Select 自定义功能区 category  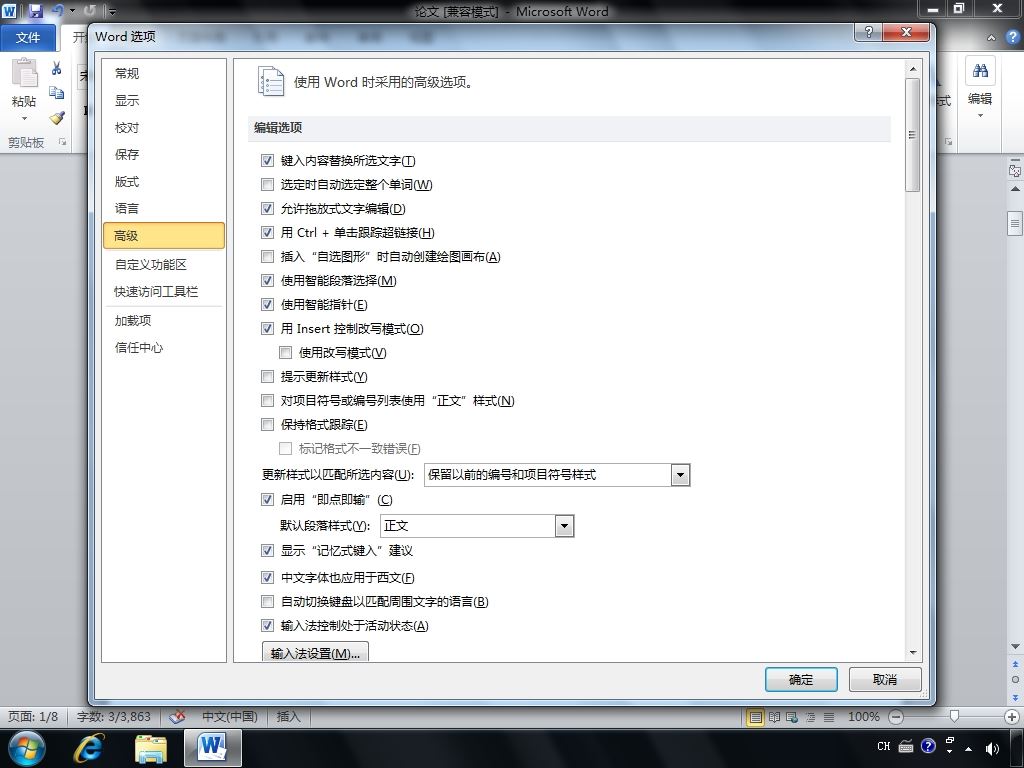point(164,264)
